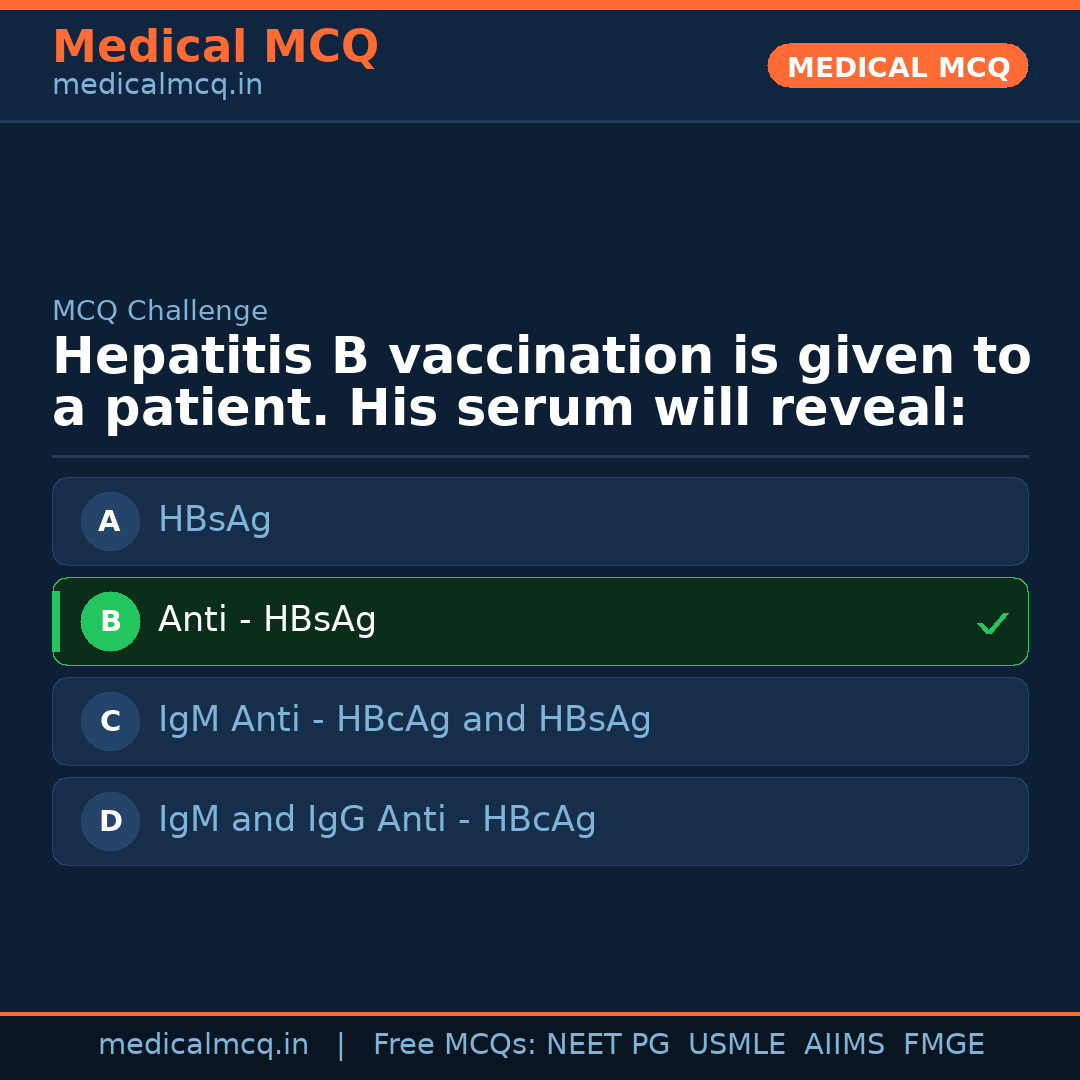This screenshot has height=1080, width=1080.
Task: Click the letter A circle badge
Action: tap(110, 521)
